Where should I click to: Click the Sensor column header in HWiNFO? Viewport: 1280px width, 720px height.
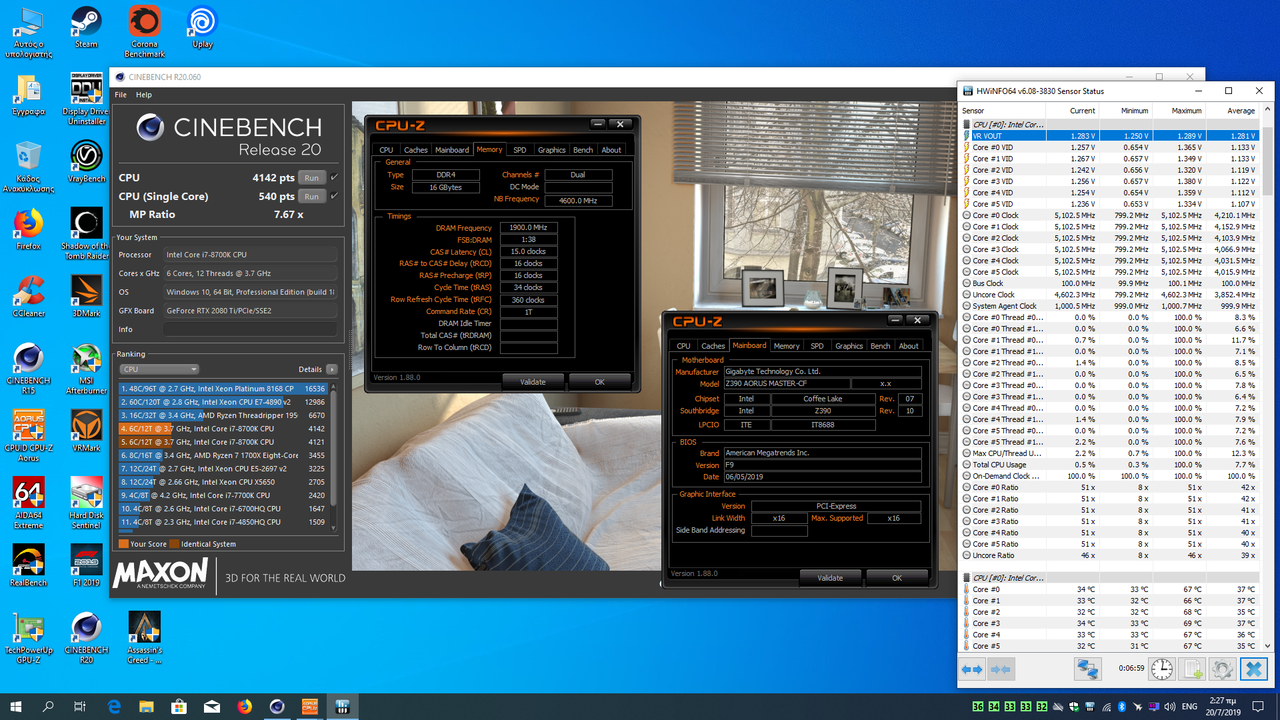coord(1004,110)
